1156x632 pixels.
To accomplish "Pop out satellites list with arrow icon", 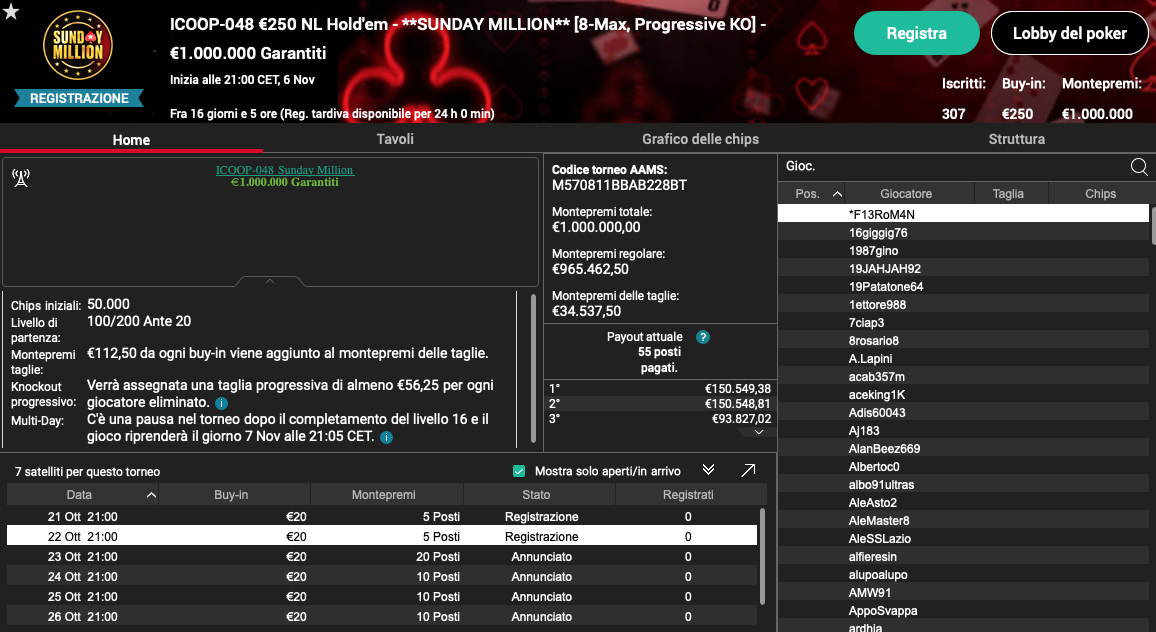I will (x=748, y=470).
